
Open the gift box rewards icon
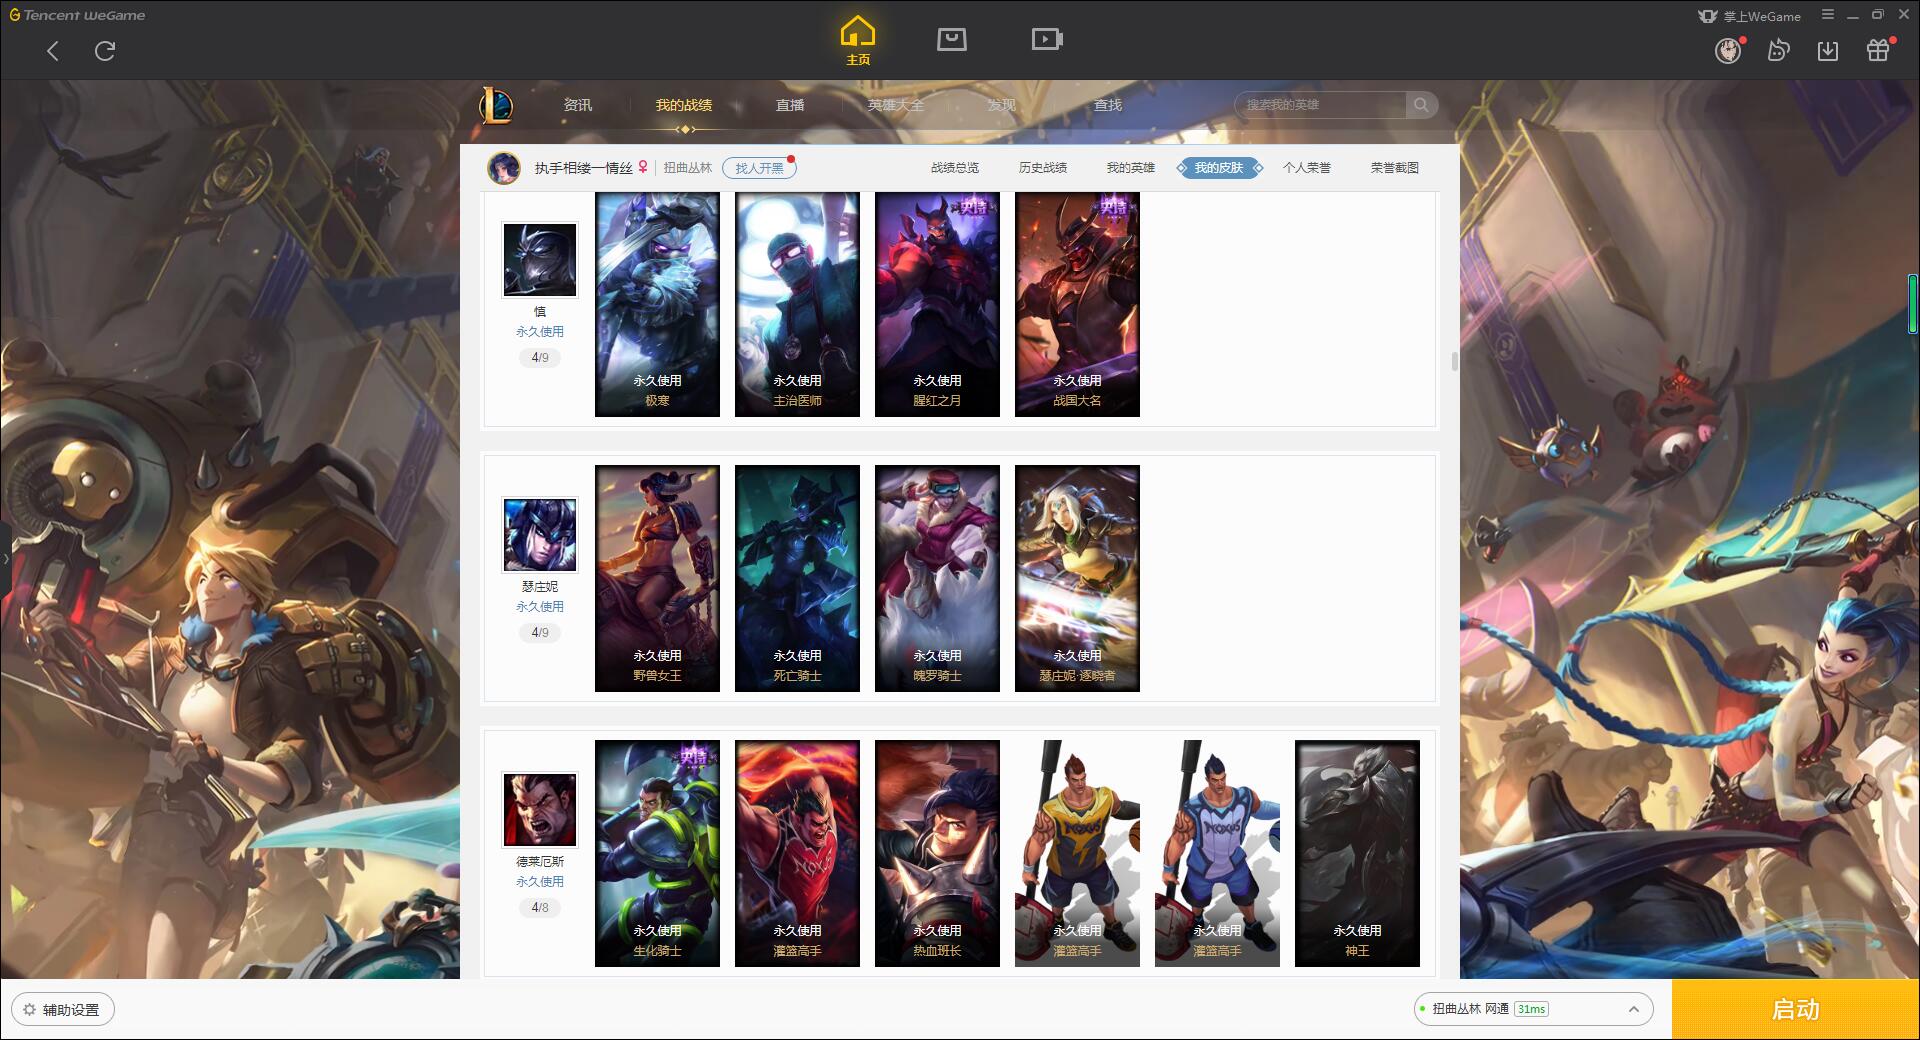pos(1878,51)
